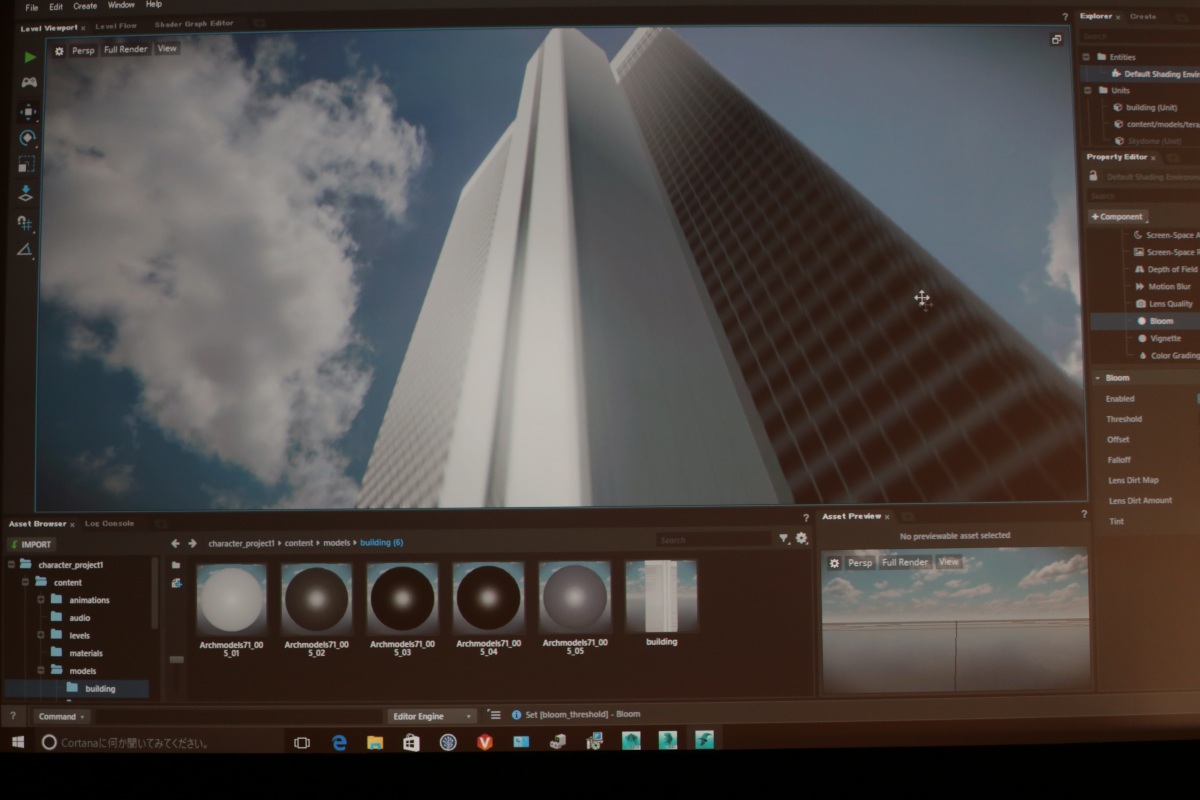Viewport: 1200px width, 800px height.
Task: Open Microsoft Edge from the taskbar
Action: tap(339, 742)
